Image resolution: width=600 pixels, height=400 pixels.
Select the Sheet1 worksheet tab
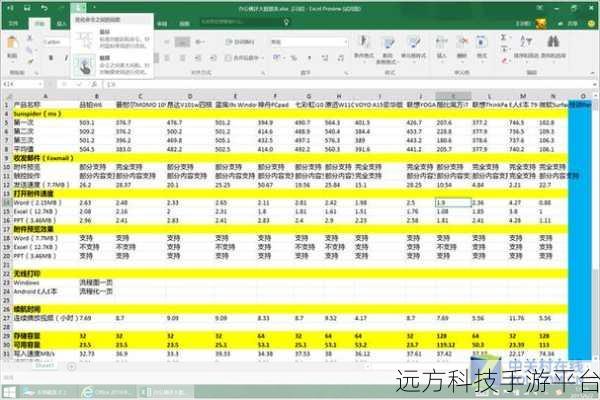point(44,366)
